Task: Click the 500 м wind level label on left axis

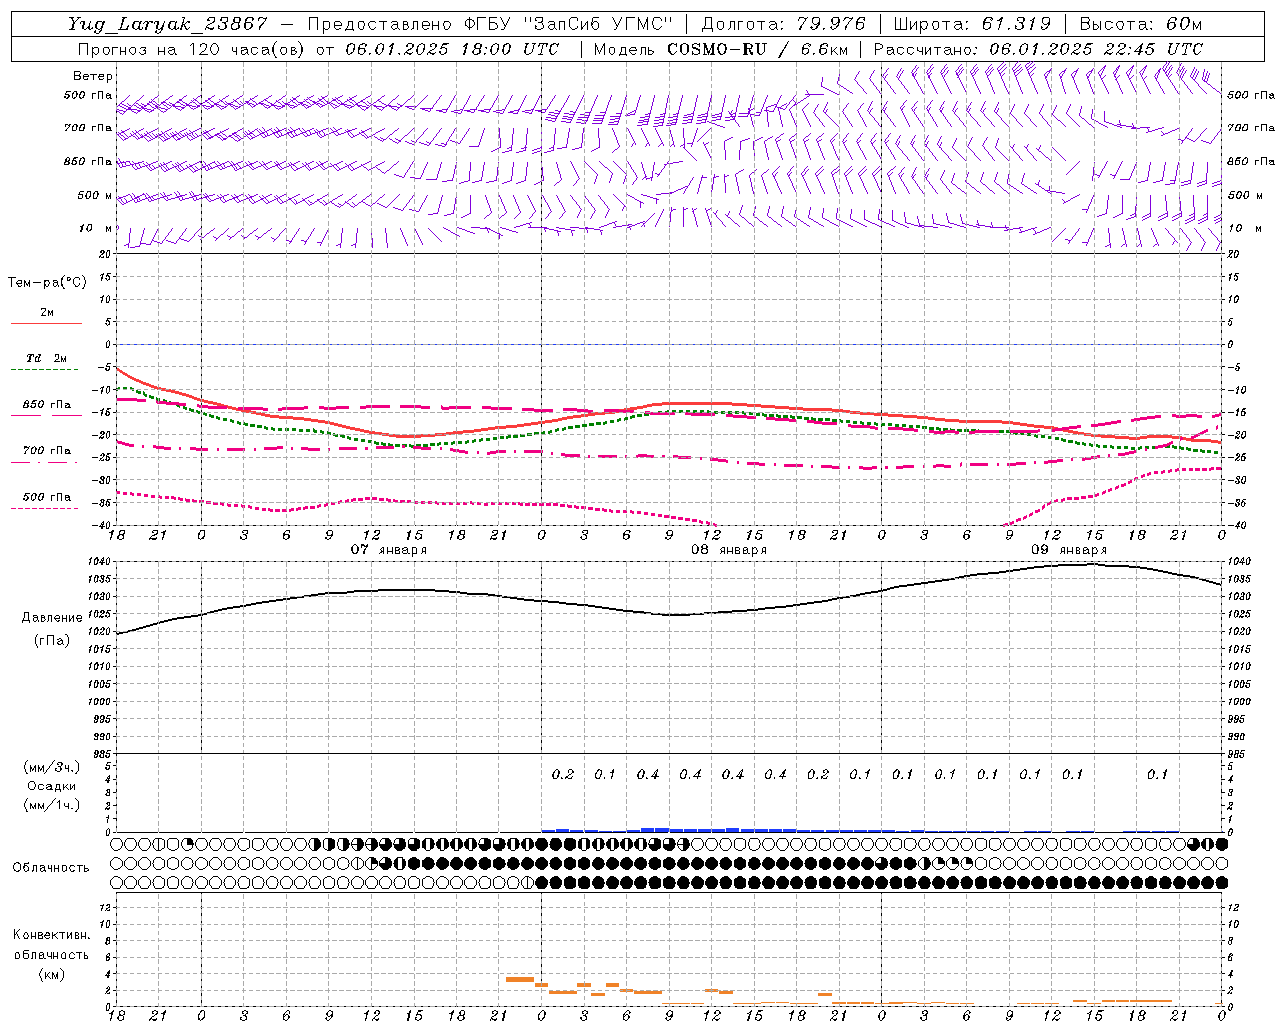Action: click(95, 196)
